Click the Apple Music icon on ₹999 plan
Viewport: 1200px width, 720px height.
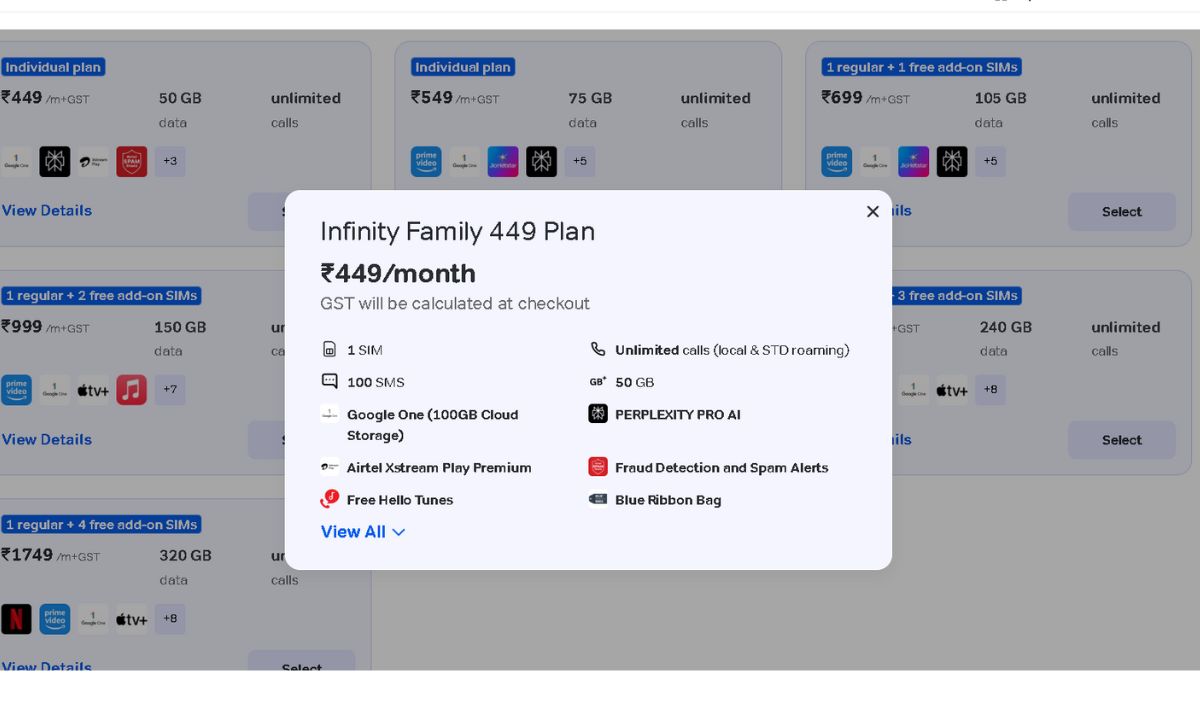click(131, 390)
